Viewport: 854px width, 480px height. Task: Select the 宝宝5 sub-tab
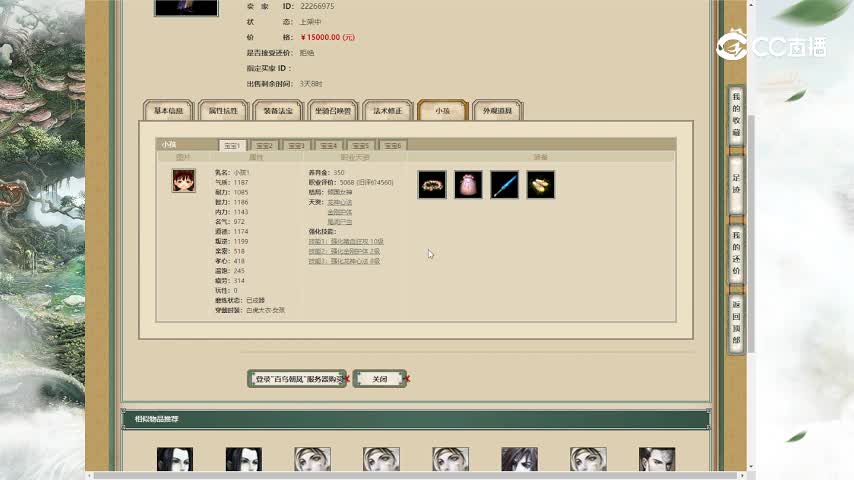(361, 145)
